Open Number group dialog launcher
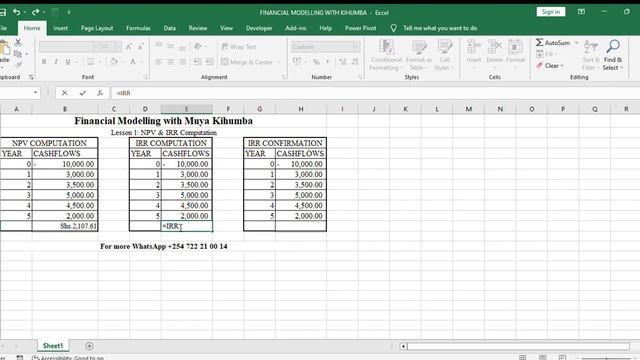The width and height of the screenshot is (640, 360). (x=360, y=77)
